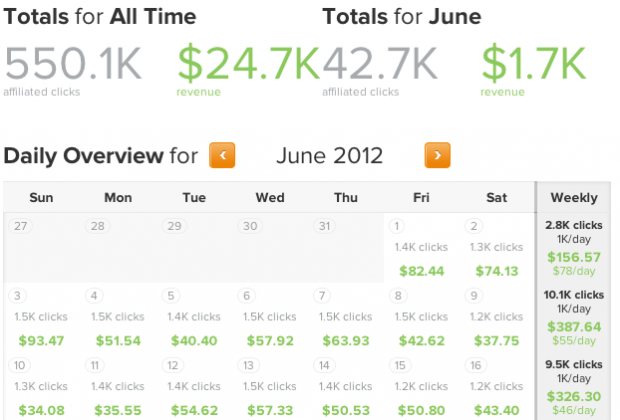The image size is (620, 420).
Task: Go to previous month with left arrow
Action: pyautogui.click(x=222, y=155)
